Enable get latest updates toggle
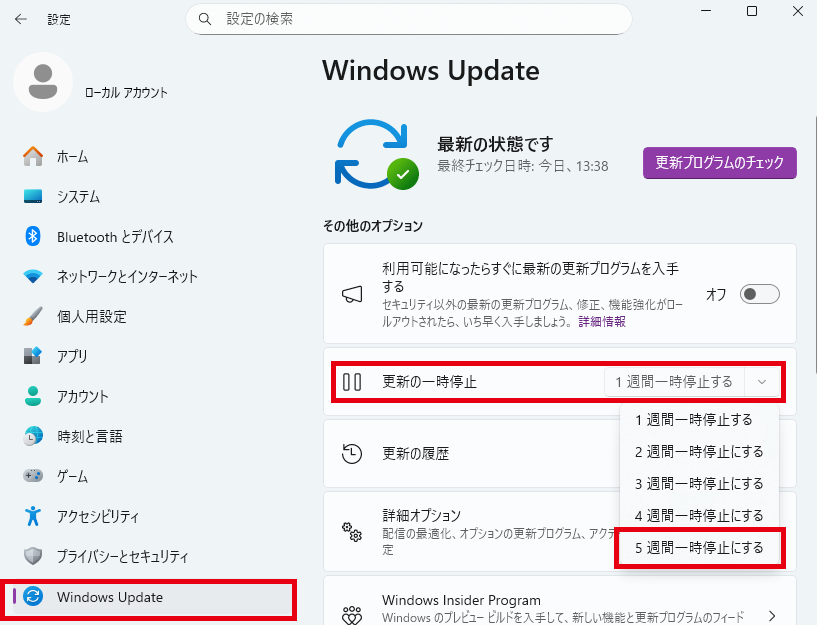 click(759, 294)
